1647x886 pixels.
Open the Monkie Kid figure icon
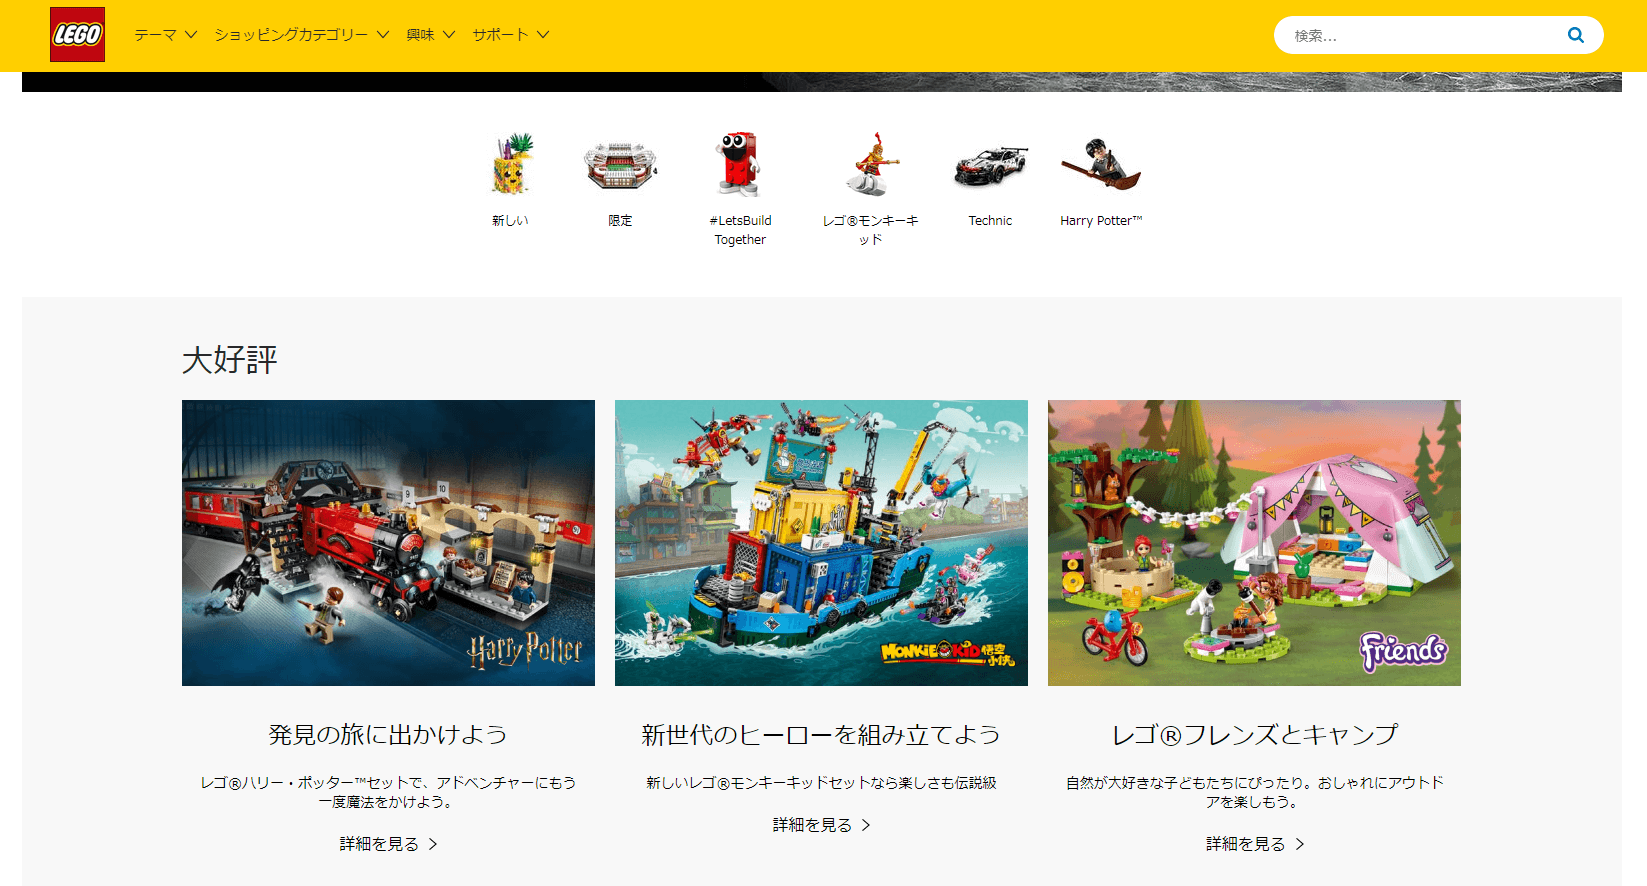pyautogui.click(x=871, y=164)
